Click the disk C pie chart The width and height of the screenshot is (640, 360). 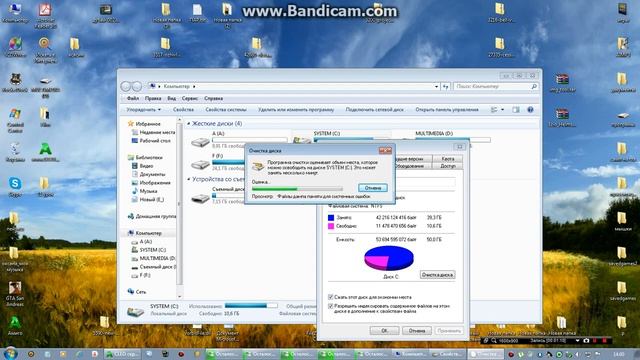(x=389, y=258)
